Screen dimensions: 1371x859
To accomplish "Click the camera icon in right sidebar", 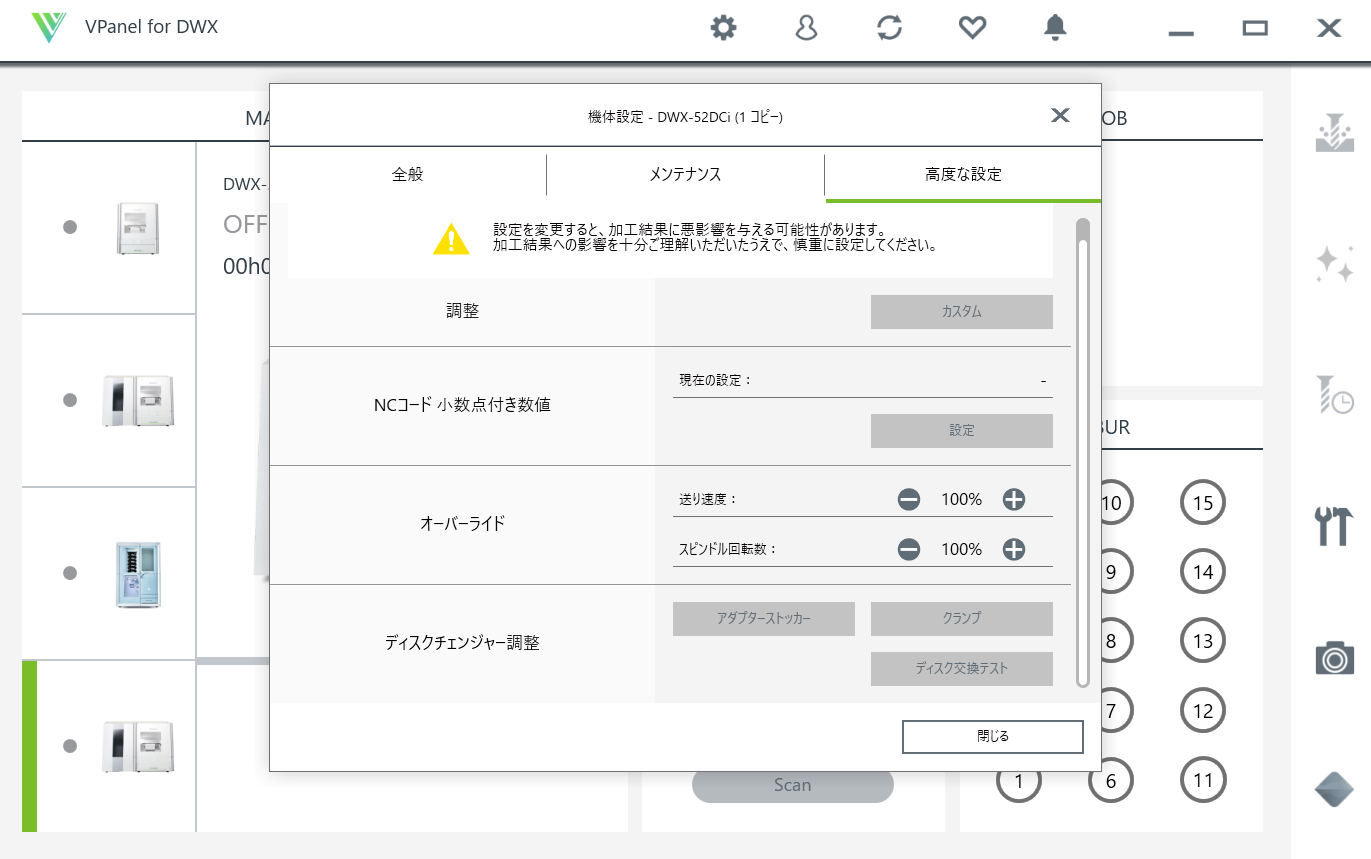I will pos(1334,658).
